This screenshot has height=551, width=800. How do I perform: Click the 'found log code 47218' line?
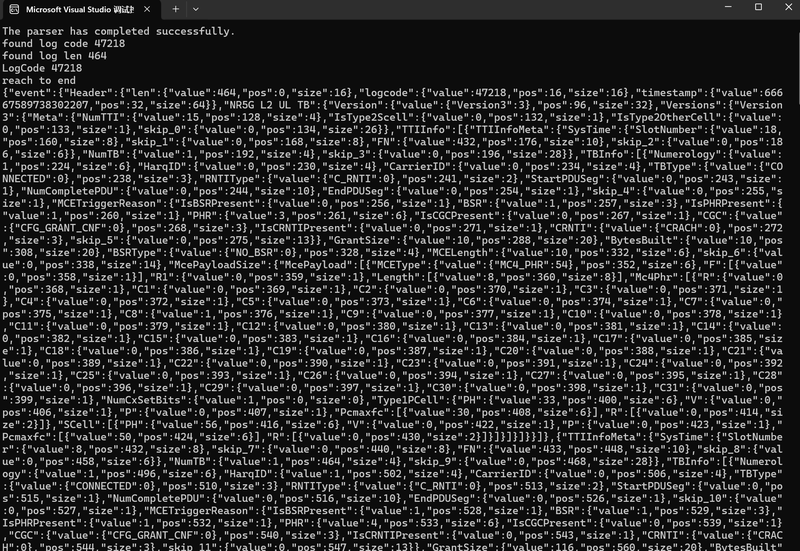click(x=63, y=43)
